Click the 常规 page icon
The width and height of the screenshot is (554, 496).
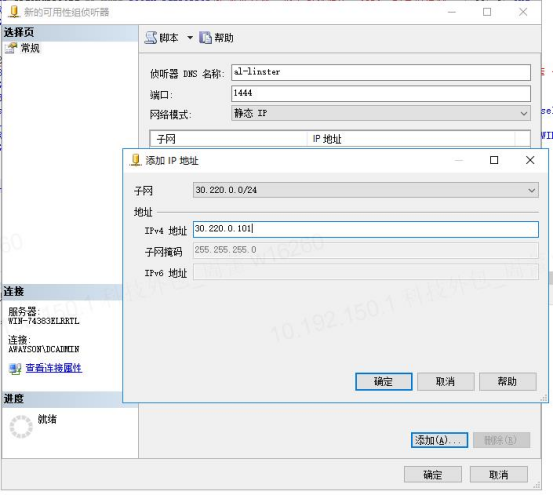pos(11,48)
